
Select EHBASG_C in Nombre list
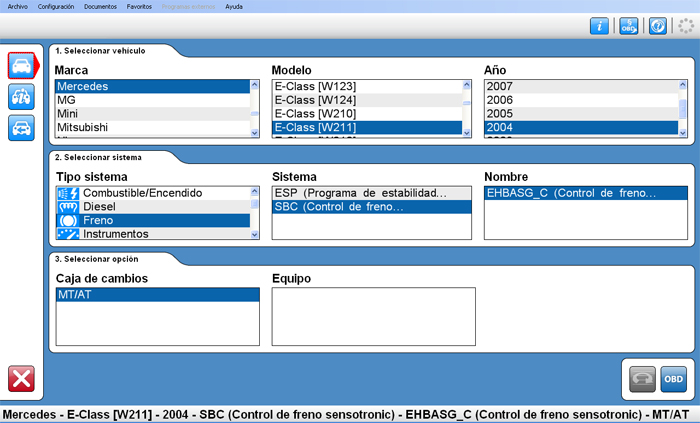(586, 193)
